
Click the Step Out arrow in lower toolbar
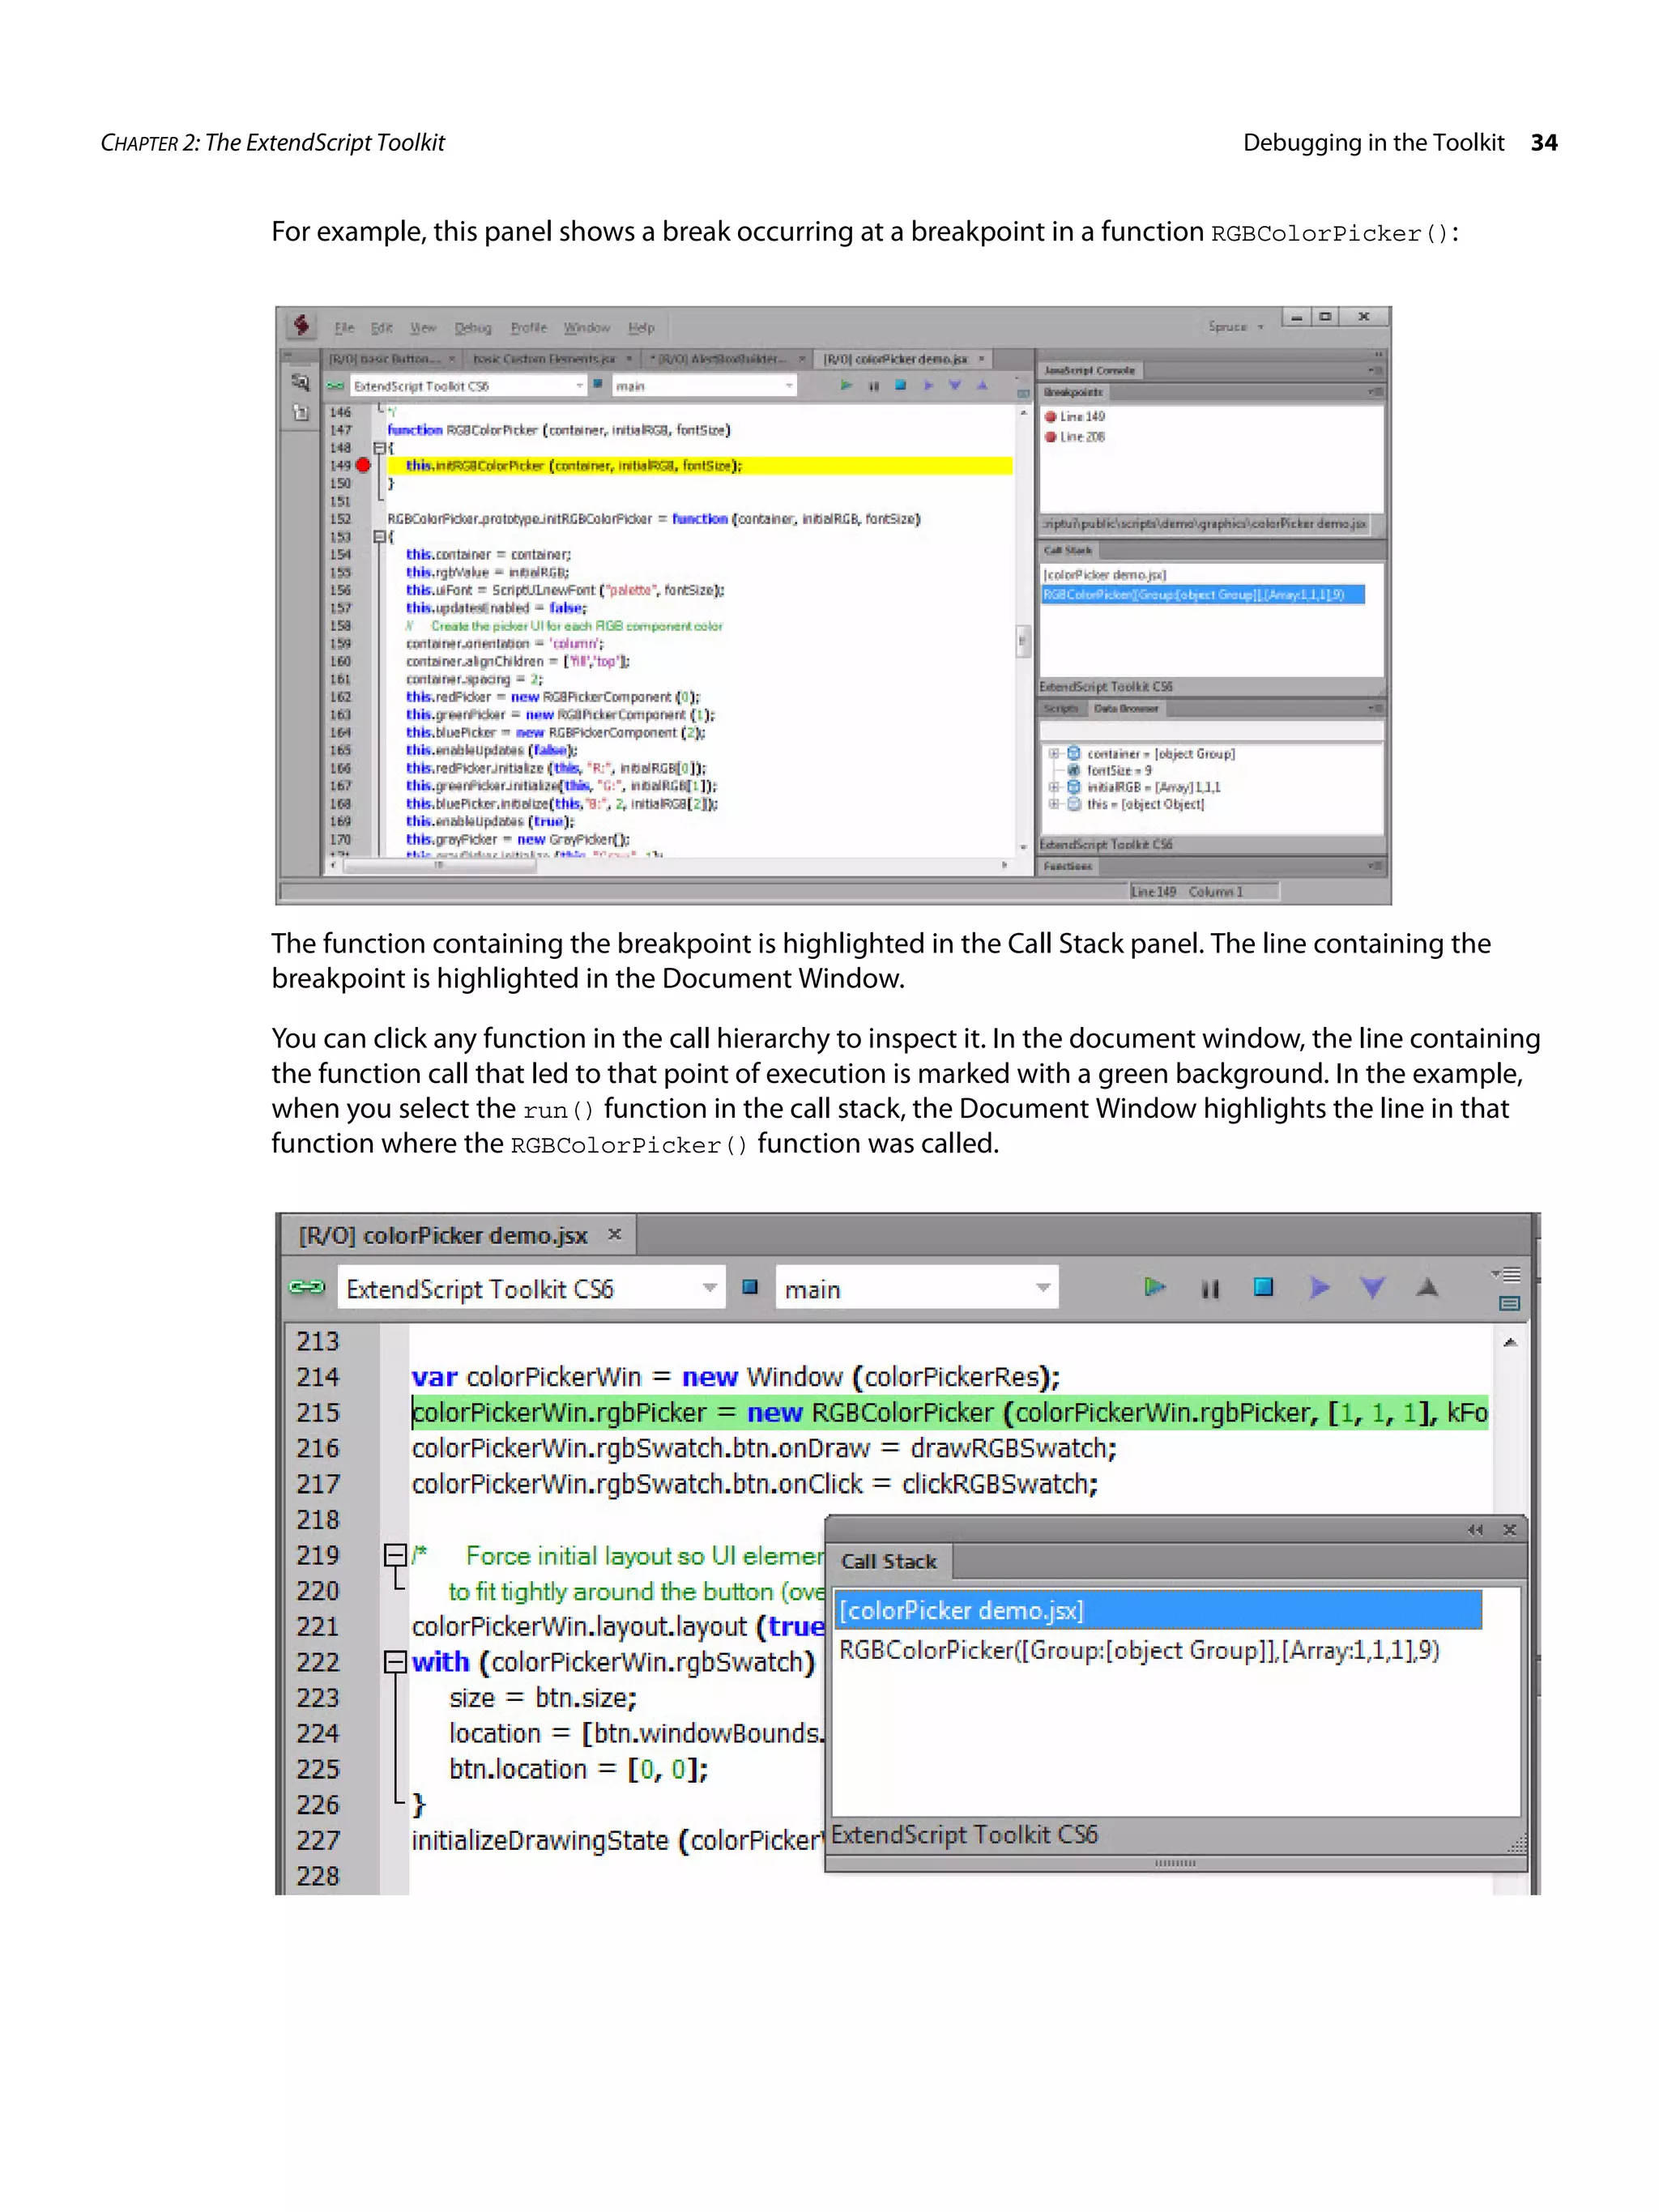(1427, 1287)
